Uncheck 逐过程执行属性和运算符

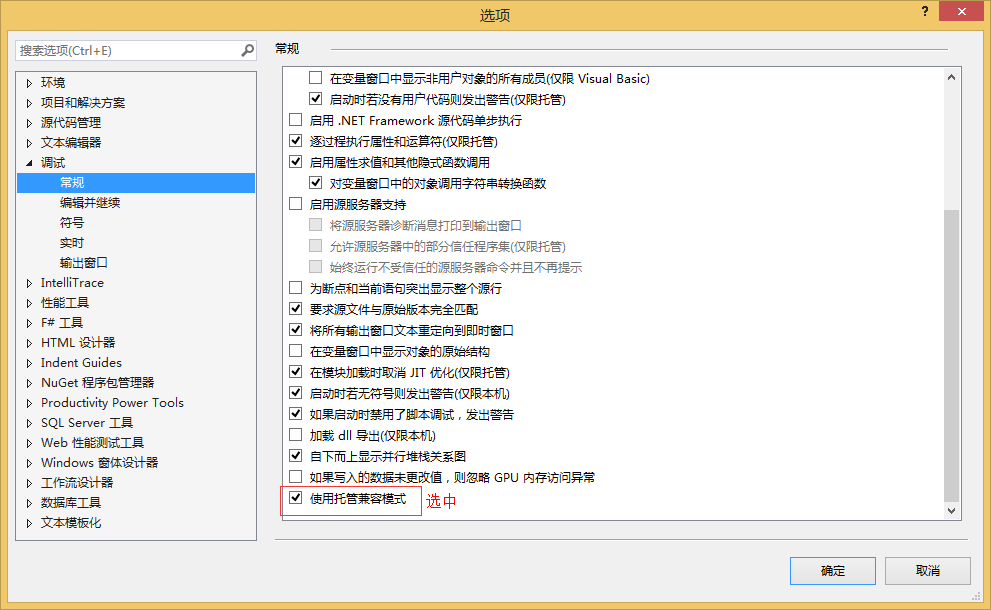[x=295, y=140]
